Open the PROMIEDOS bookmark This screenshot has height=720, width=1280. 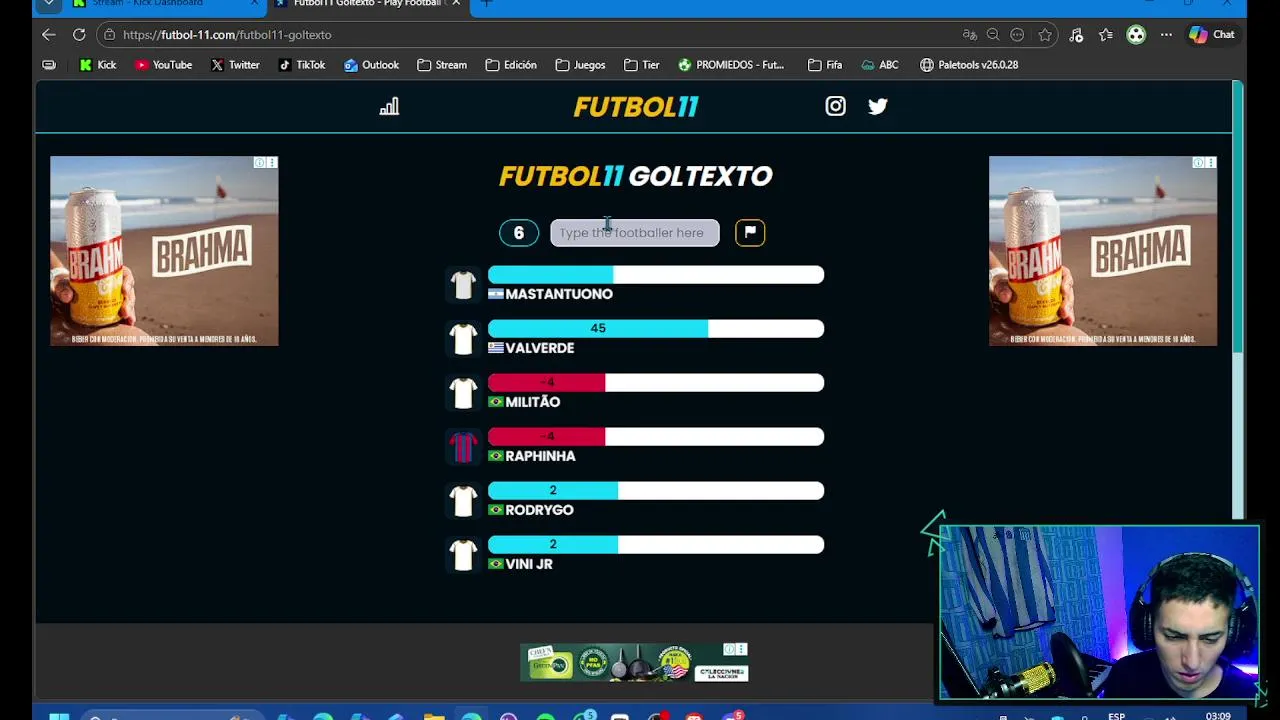731,64
